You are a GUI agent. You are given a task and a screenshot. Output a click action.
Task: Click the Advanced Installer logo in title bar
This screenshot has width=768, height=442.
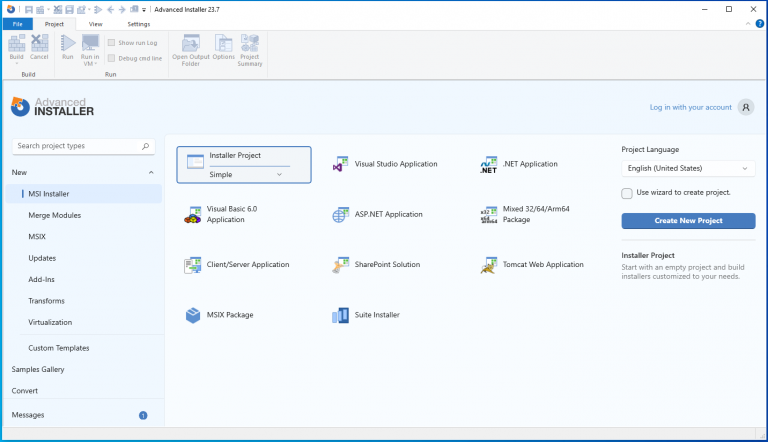coord(11,9)
